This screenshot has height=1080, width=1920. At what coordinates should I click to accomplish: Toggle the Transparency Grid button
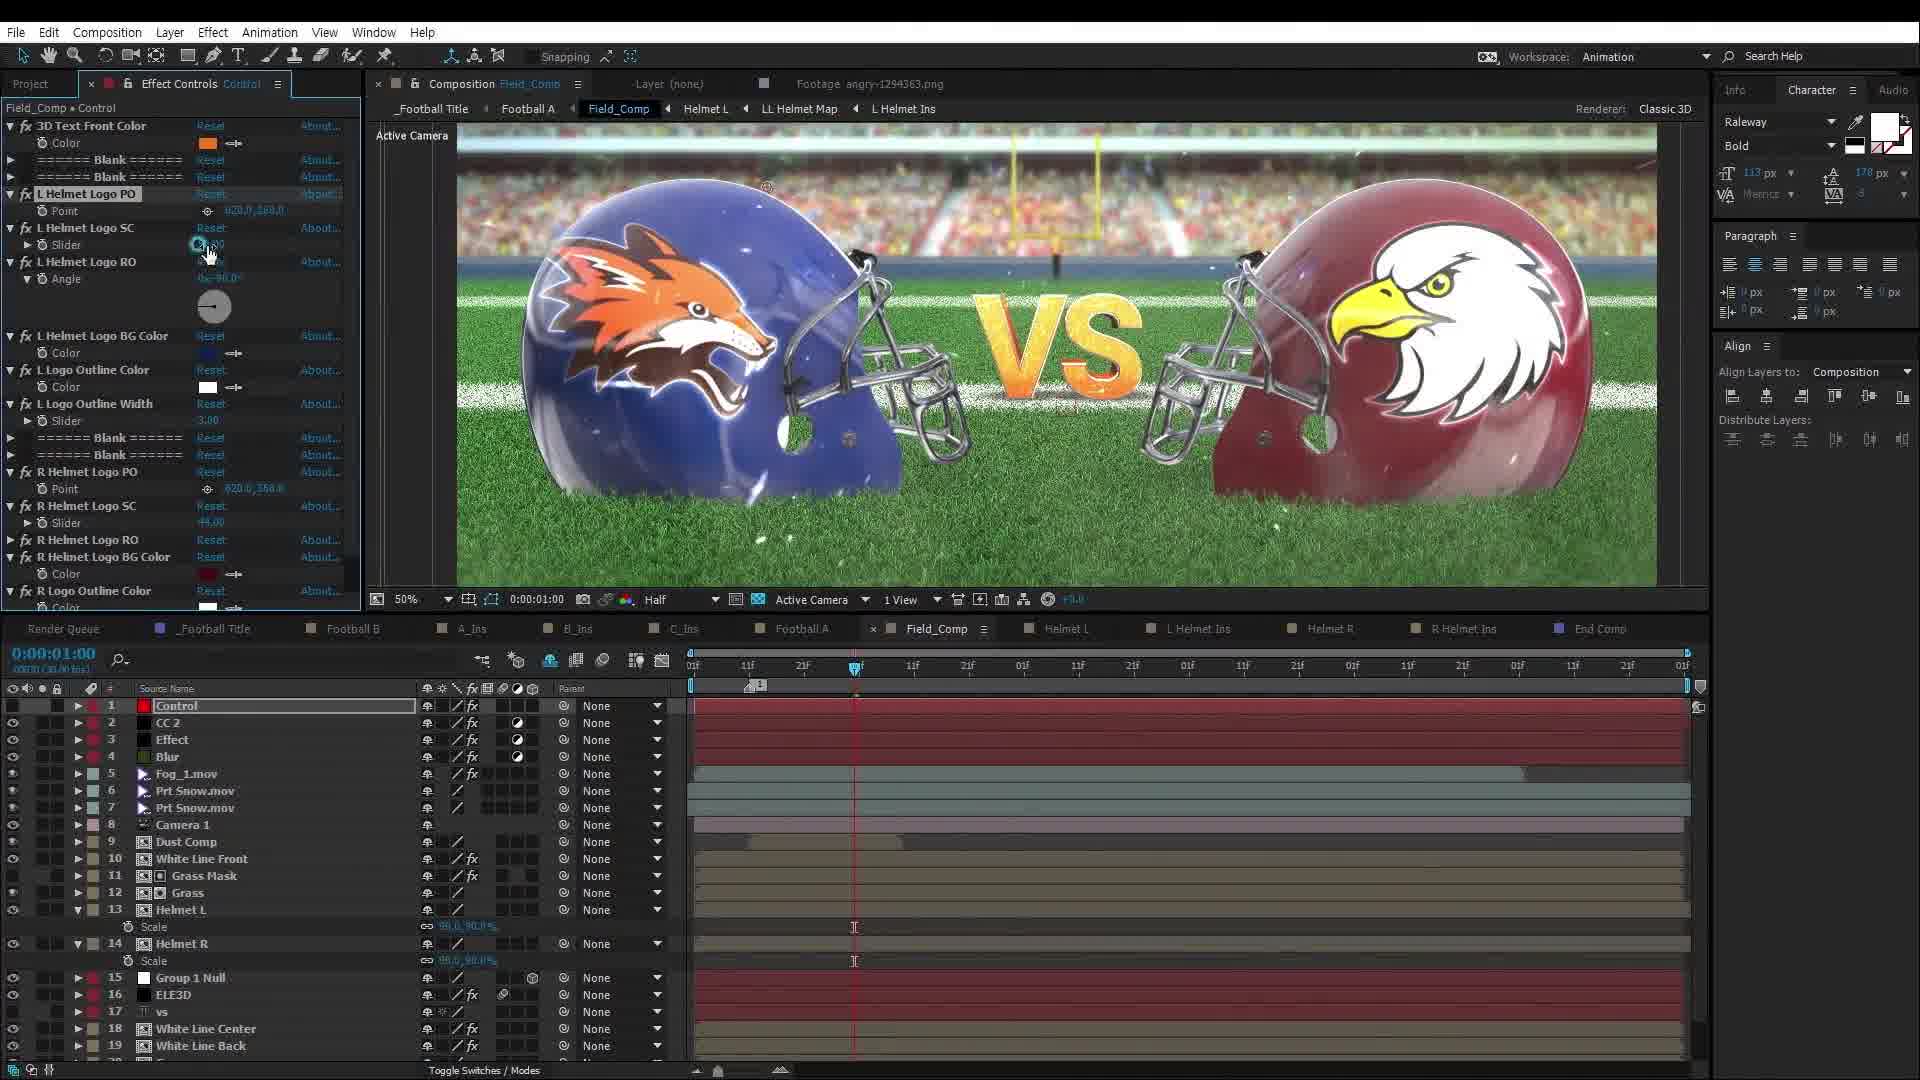(758, 600)
